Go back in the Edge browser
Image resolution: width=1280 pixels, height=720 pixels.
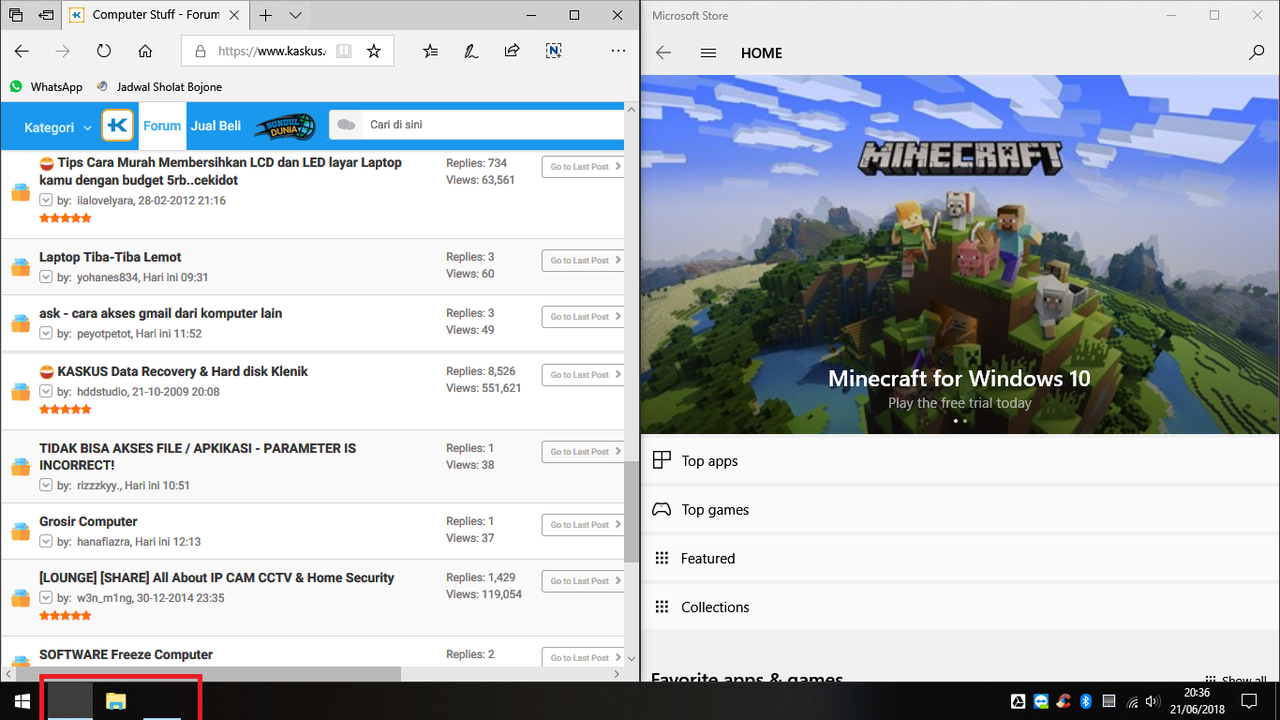coord(22,51)
